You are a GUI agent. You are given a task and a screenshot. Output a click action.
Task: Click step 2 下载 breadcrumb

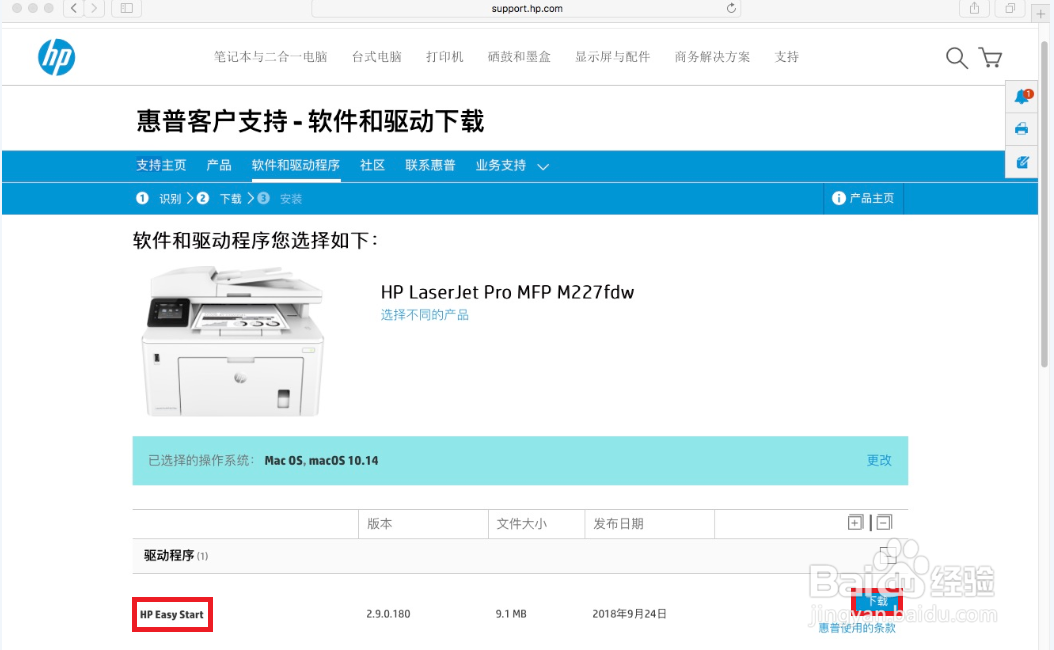(219, 198)
